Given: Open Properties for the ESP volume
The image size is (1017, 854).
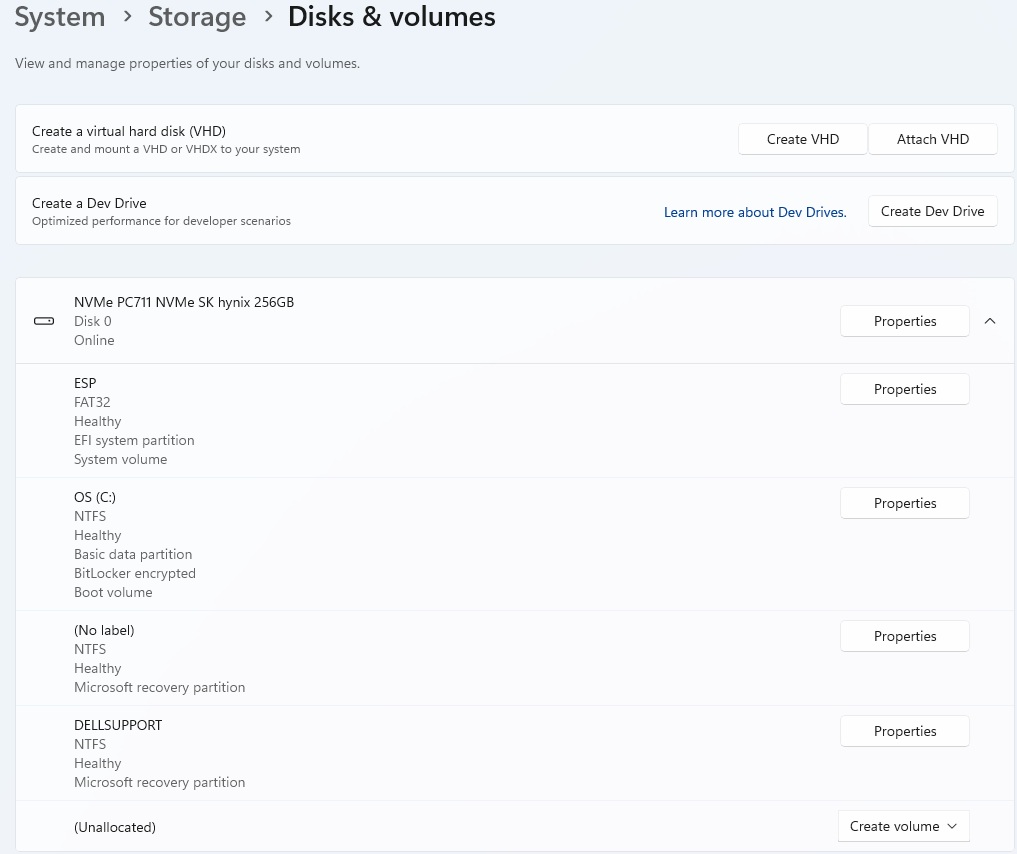Looking at the screenshot, I should click(x=904, y=389).
